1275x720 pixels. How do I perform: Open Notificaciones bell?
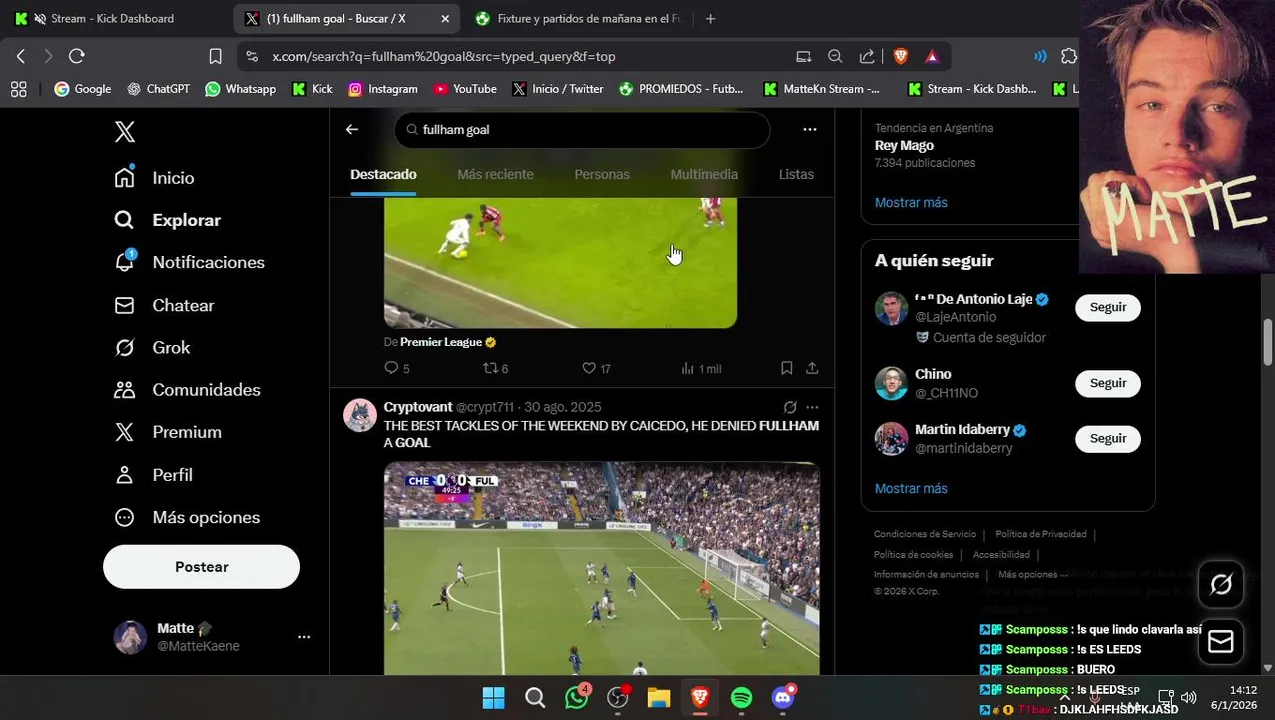tap(189, 262)
